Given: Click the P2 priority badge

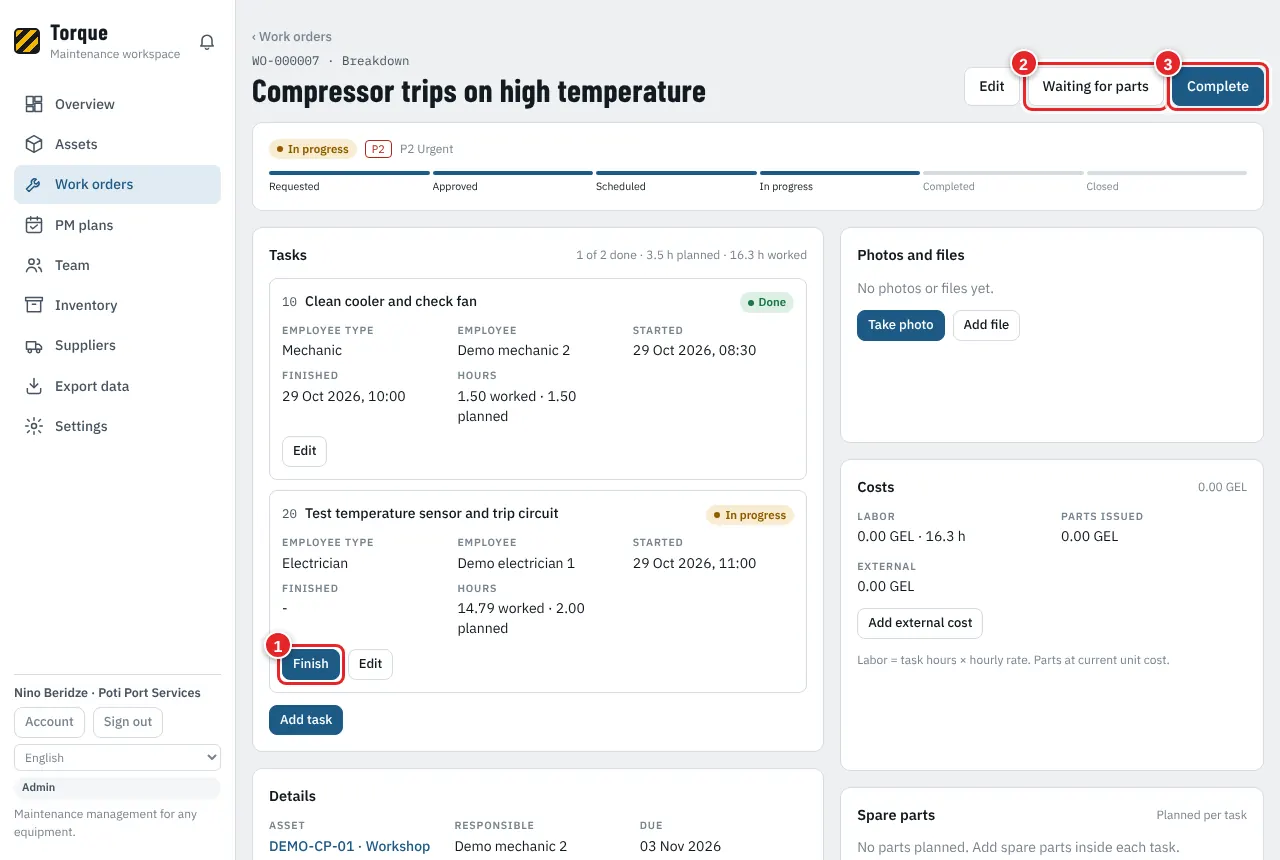Looking at the screenshot, I should pos(378,149).
